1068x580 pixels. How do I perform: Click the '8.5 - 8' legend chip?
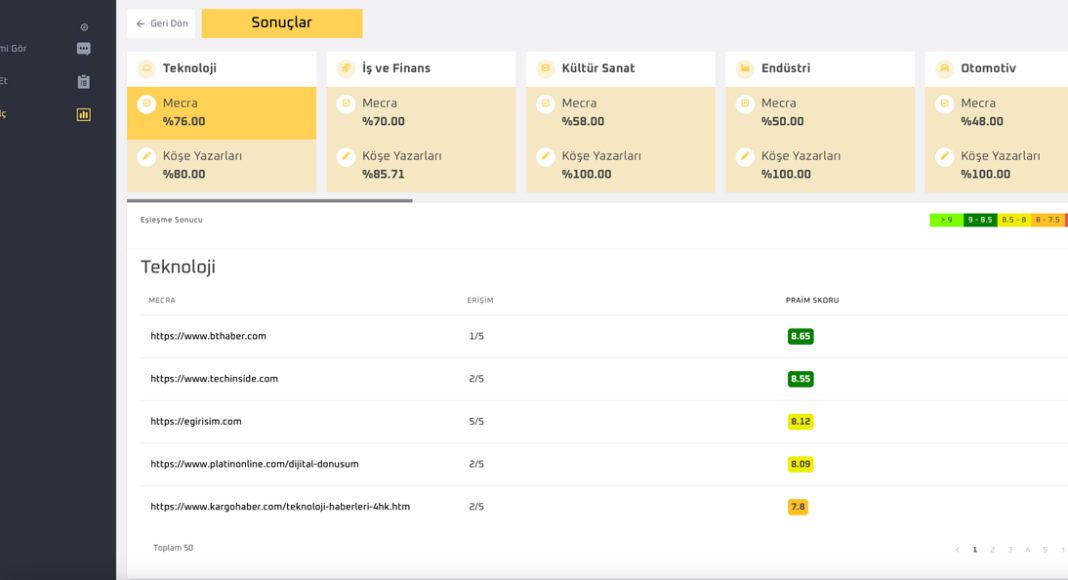[x=1014, y=220]
